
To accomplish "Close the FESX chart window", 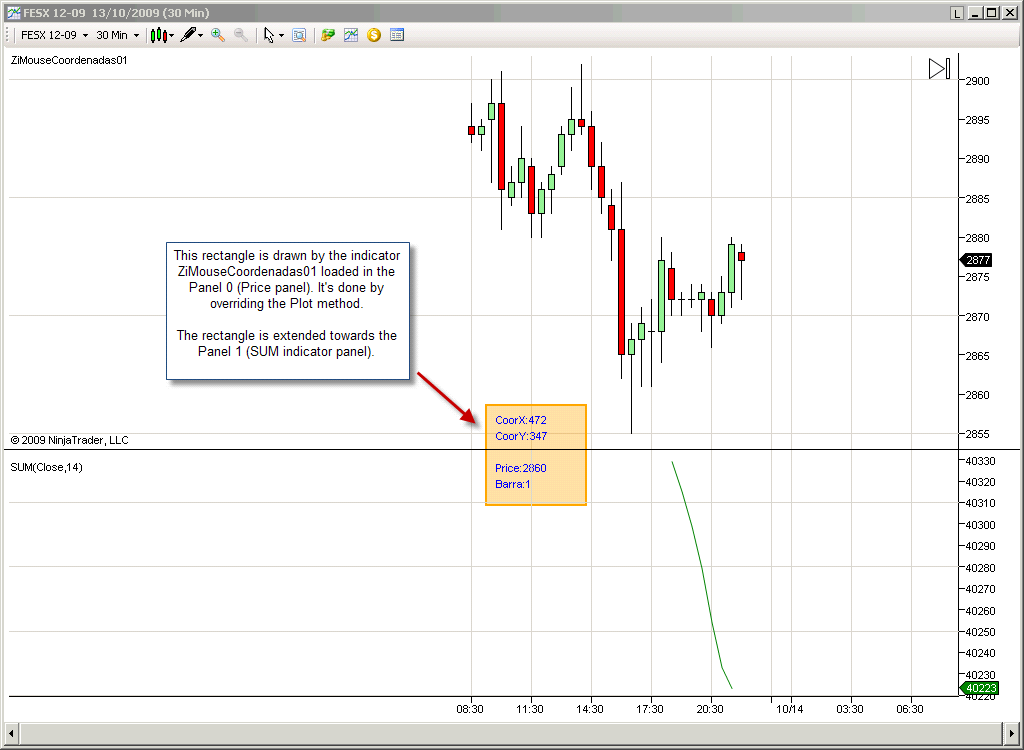I will tap(1008, 13).
